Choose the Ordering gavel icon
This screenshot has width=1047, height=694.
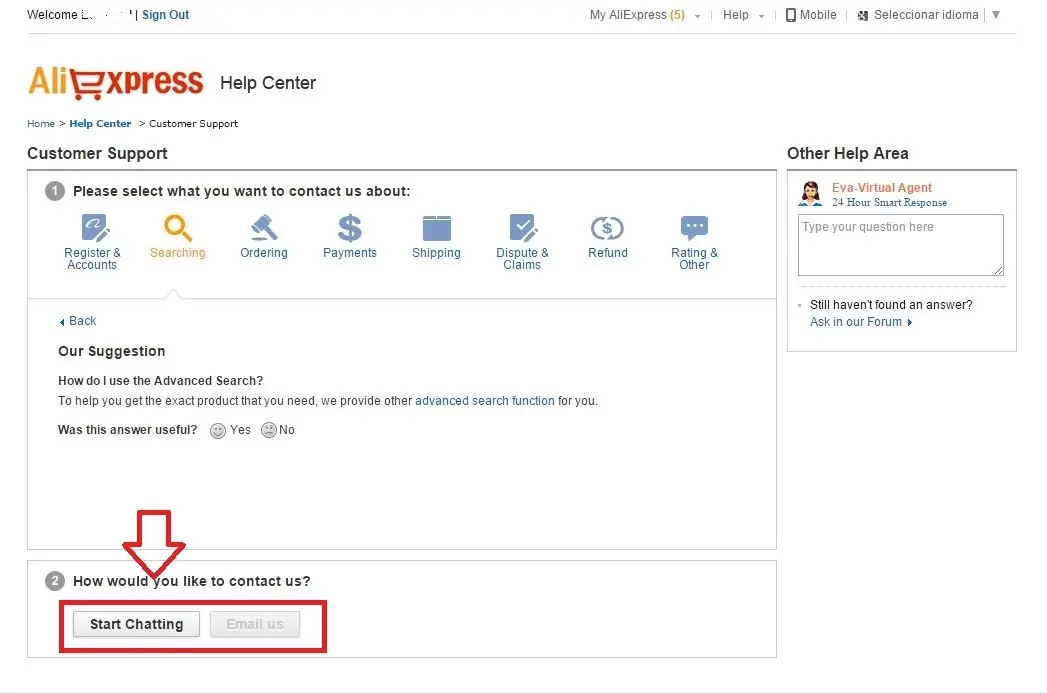pos(264,228)
